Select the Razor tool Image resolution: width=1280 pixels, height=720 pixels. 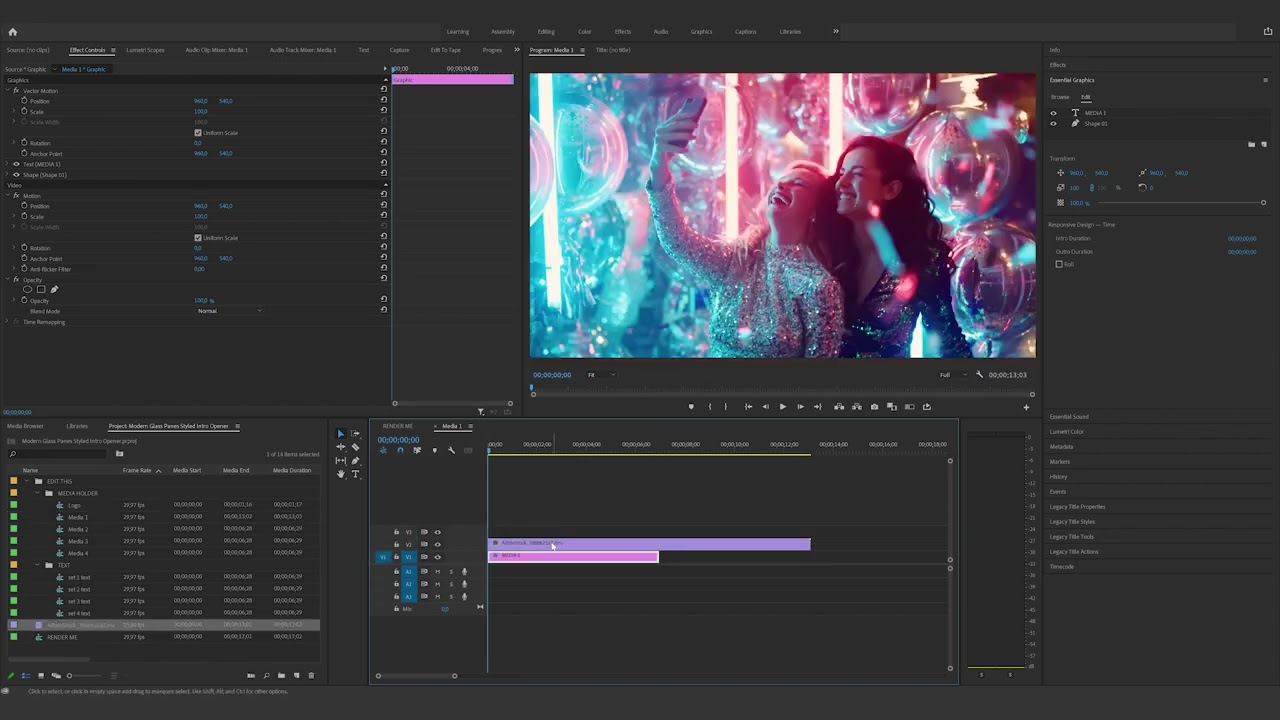coord(355,447)
